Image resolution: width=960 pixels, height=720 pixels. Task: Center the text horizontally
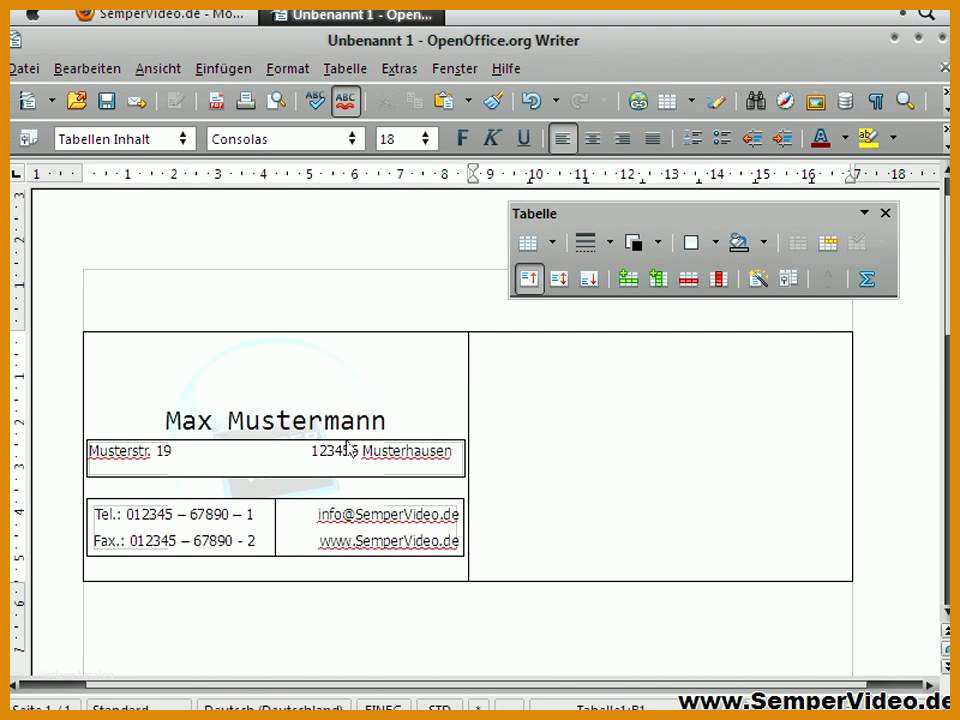coord(593,139)
